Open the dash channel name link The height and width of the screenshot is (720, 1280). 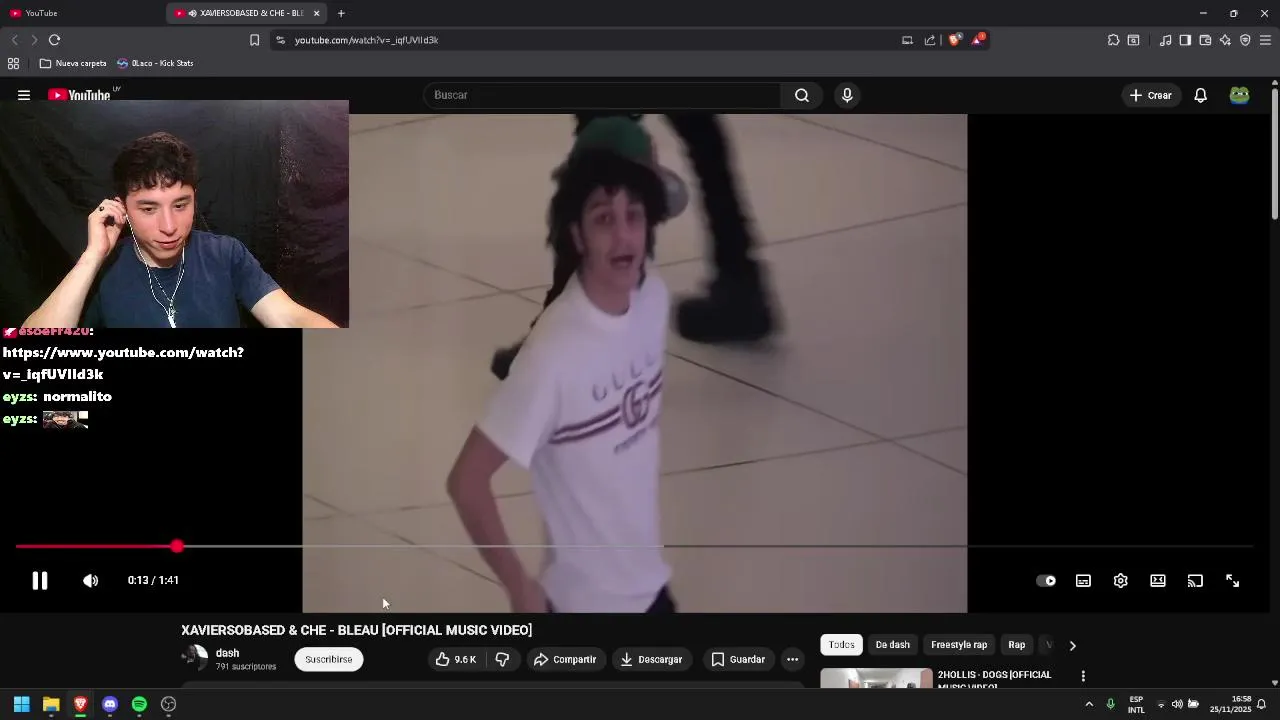tap(227, 653)
